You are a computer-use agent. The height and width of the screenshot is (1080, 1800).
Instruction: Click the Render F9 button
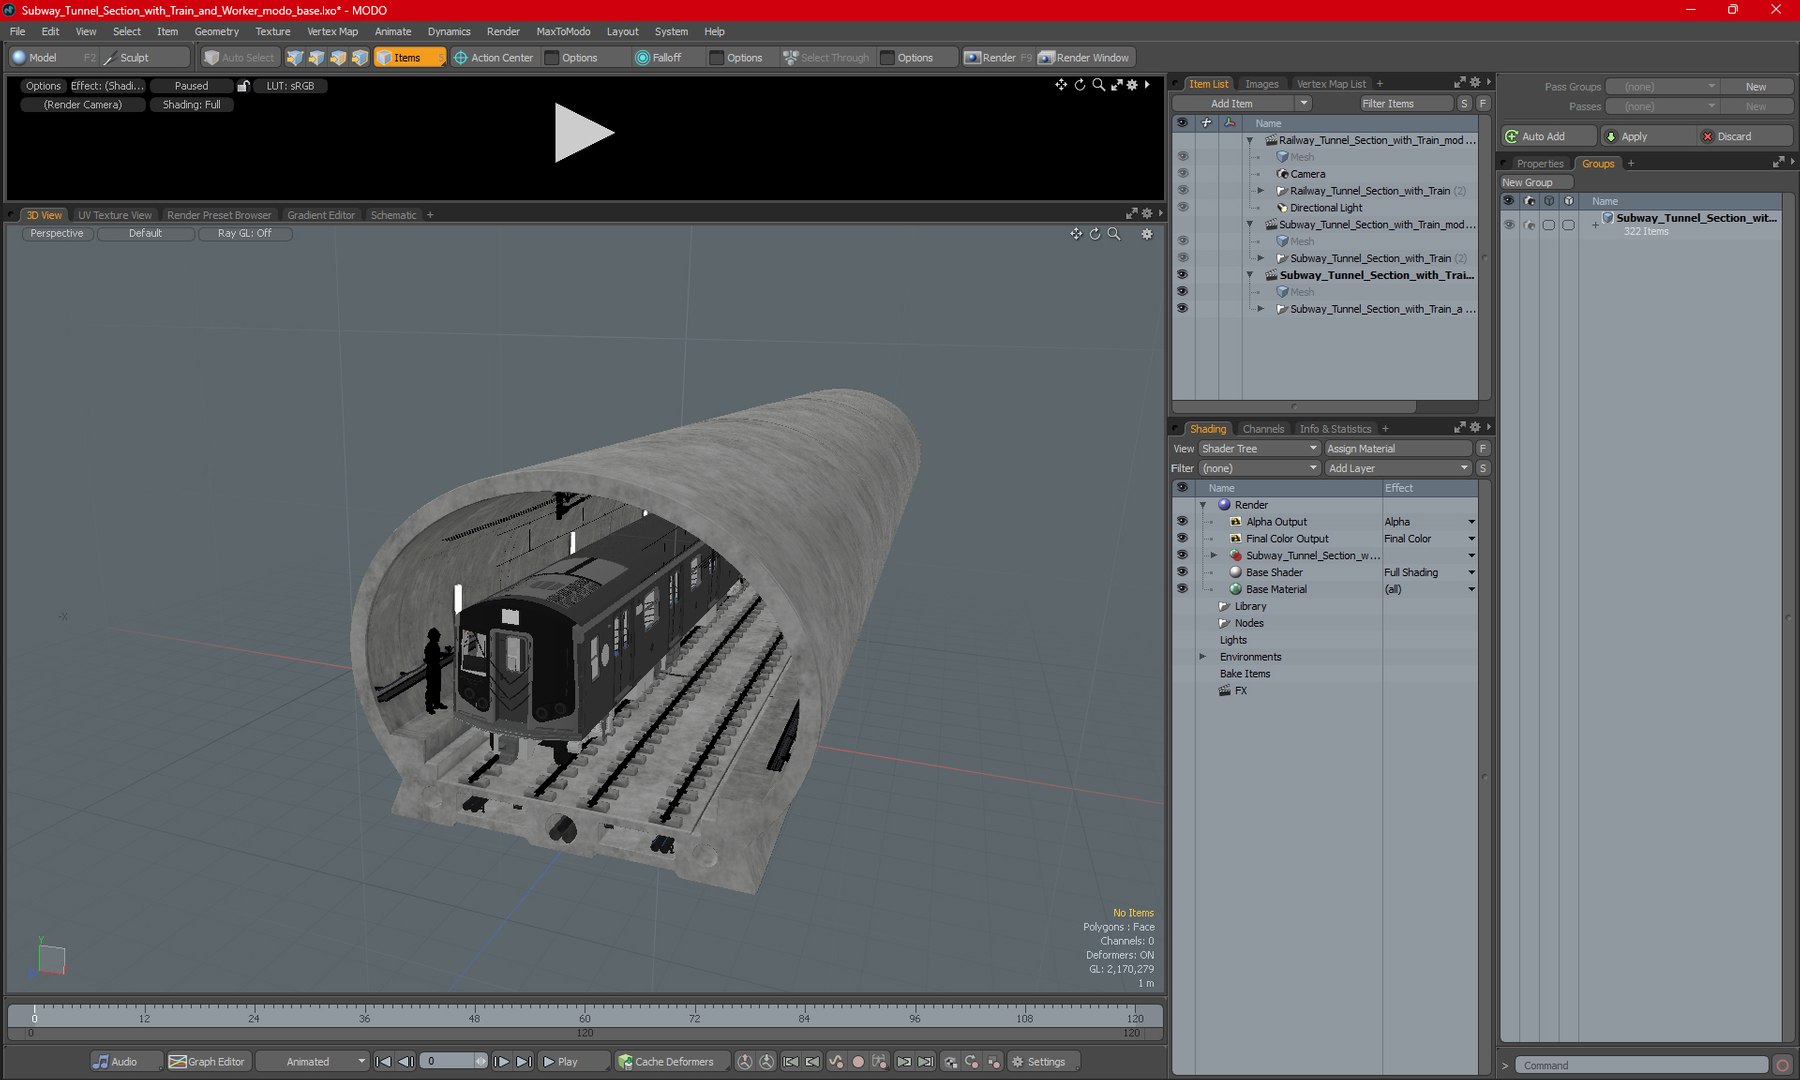(998, 58)
